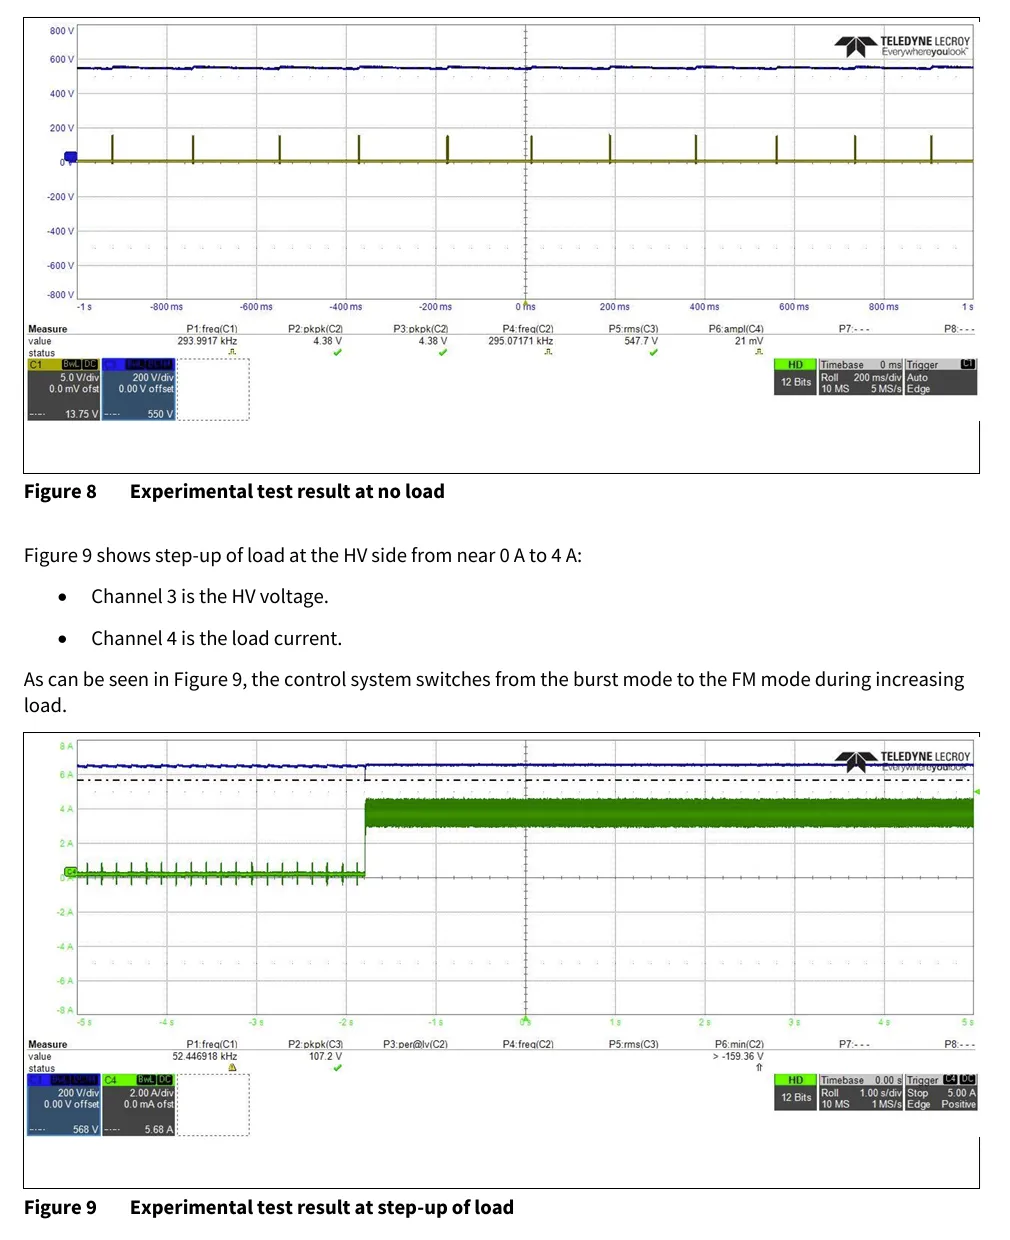Click the '12 Bits' label in Figure 8
Screen dimensions: 1010x1240
796,382
